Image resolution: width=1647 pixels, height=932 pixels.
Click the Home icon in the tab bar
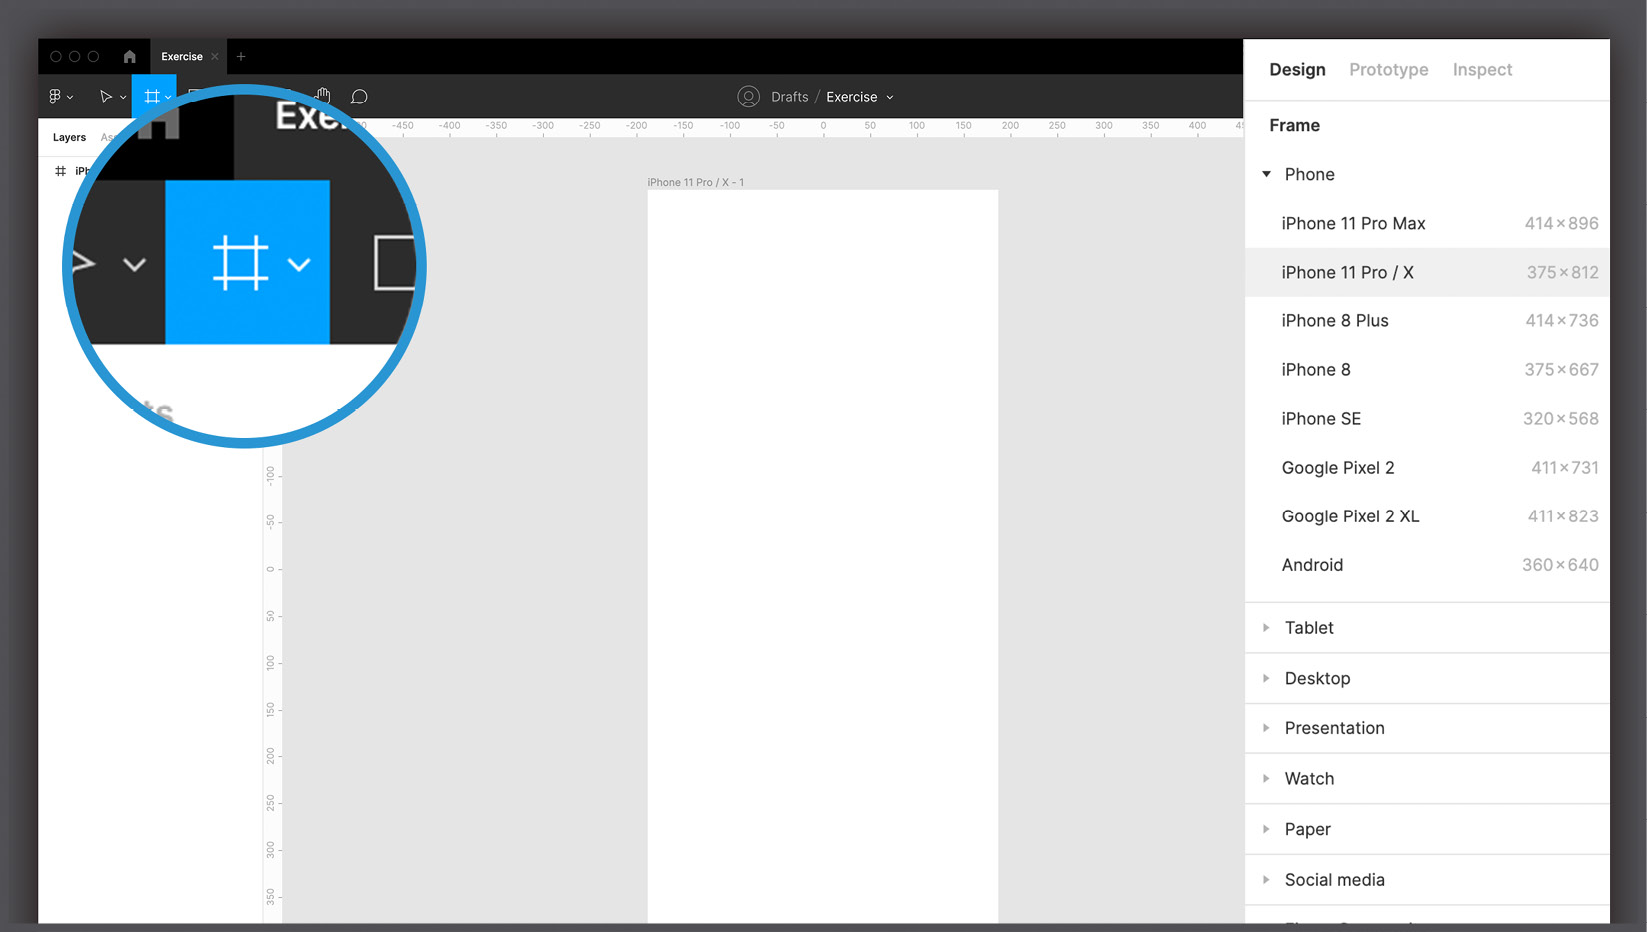129,56
